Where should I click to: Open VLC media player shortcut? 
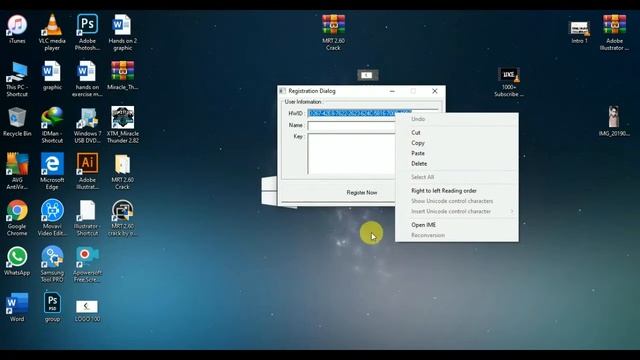(x=52, y=25)
